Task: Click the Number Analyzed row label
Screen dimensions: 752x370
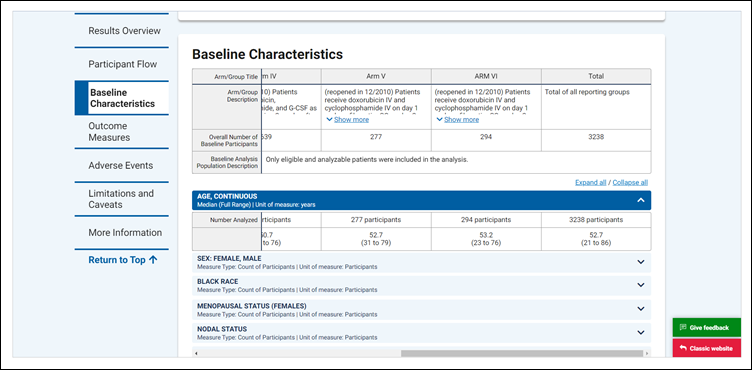Action: pyautogui.click(x=234, y=220)
